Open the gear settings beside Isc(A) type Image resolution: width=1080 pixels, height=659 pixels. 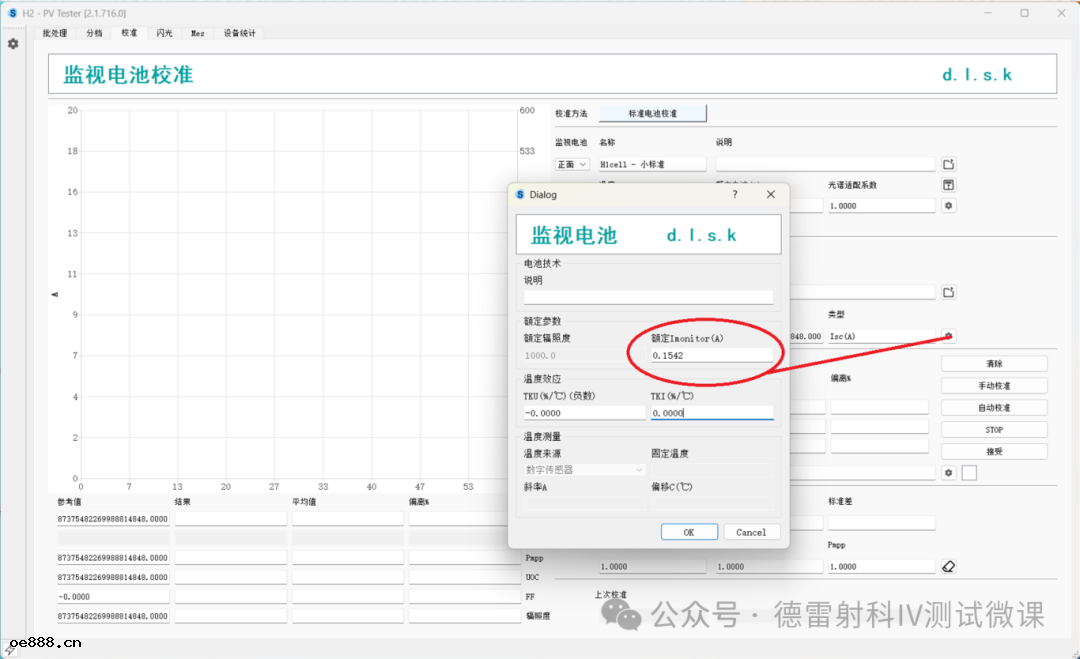click(949, 336)
